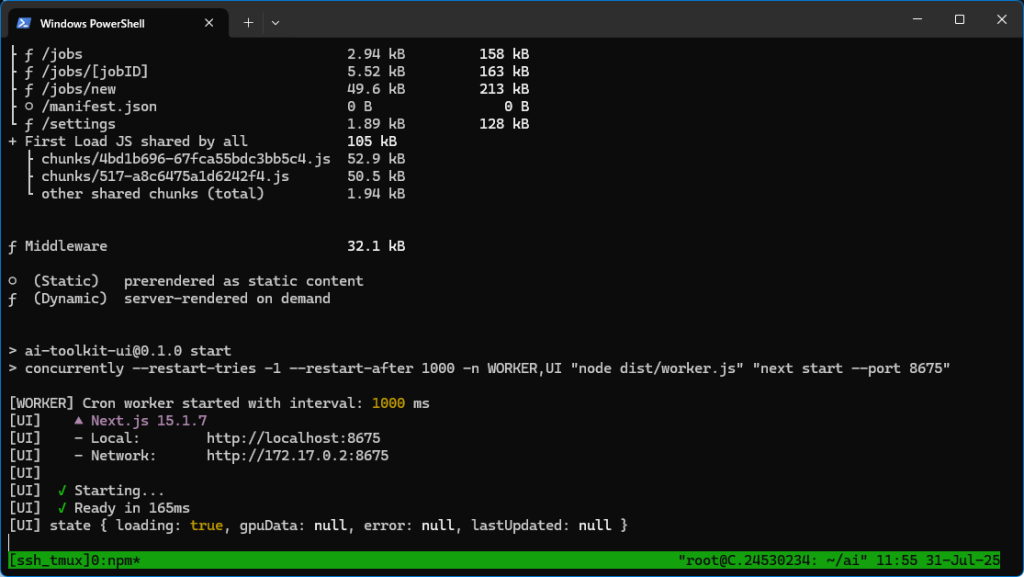Click 'other shared chunks (total)' line

[x=153, y=194]
